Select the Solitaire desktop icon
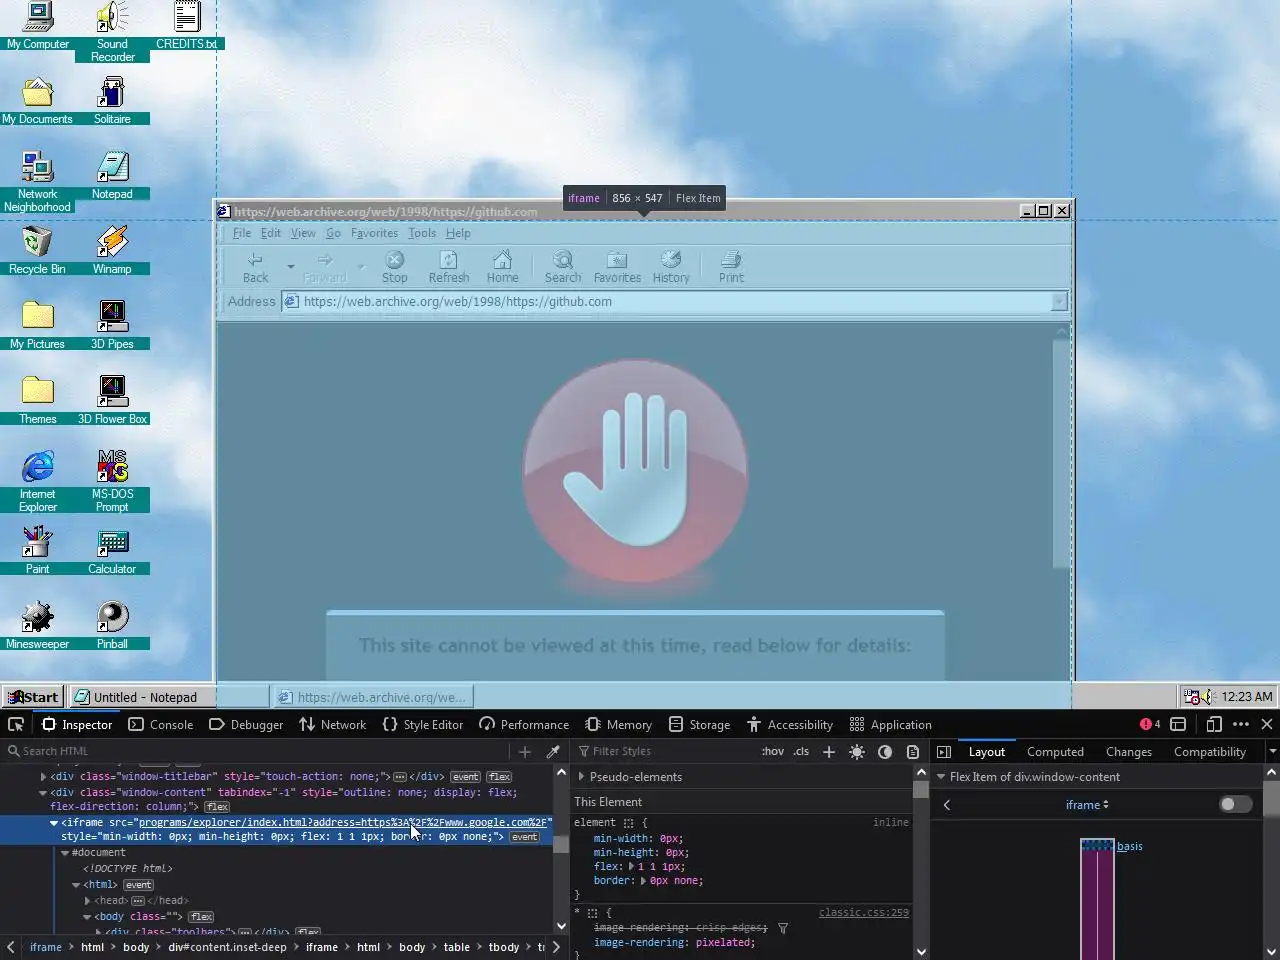Image resolution: width=1280 pixels, height=960 pixels. click(x=112, y=99)
